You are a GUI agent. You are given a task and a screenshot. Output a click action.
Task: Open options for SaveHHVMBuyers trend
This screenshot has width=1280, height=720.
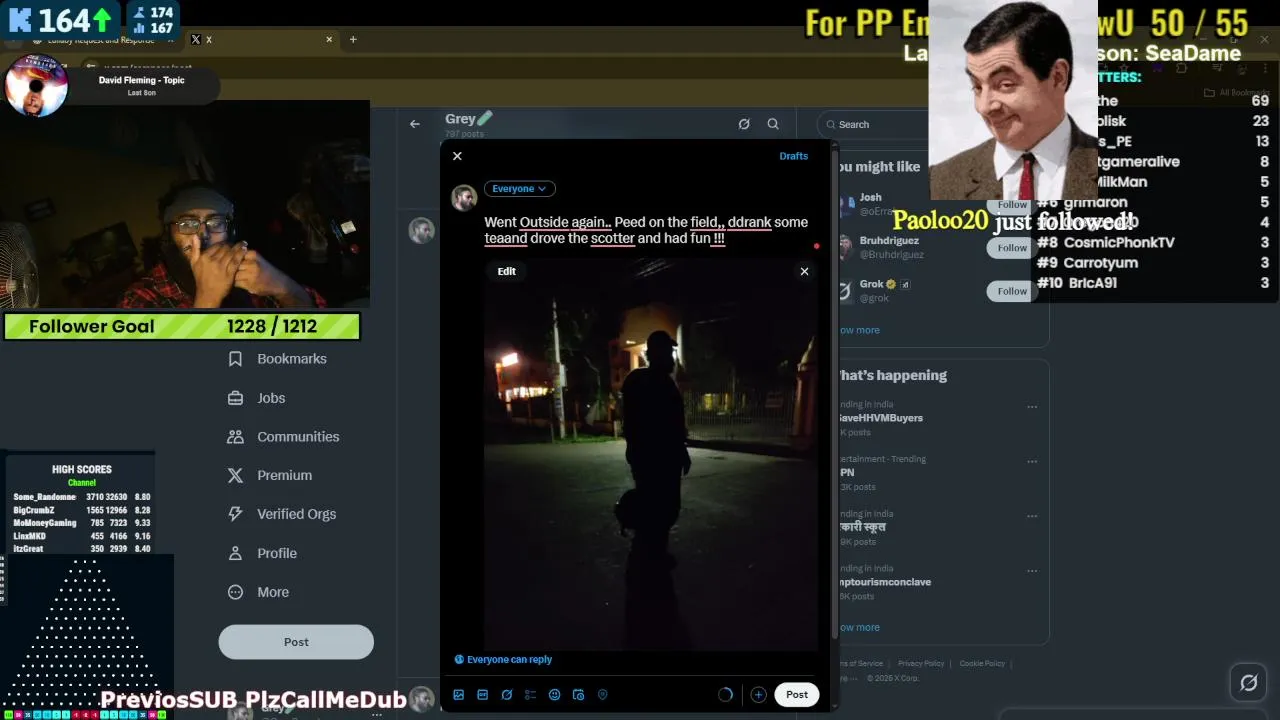click(x=1032, y=407)
